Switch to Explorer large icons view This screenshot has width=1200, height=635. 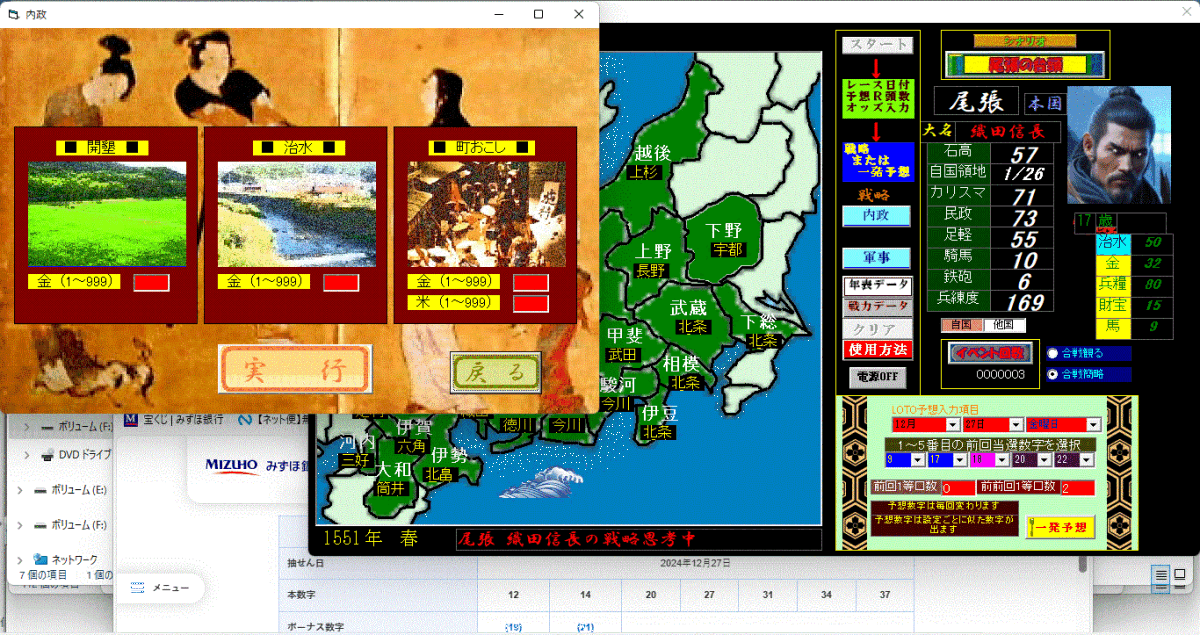tap(1182, 575)
